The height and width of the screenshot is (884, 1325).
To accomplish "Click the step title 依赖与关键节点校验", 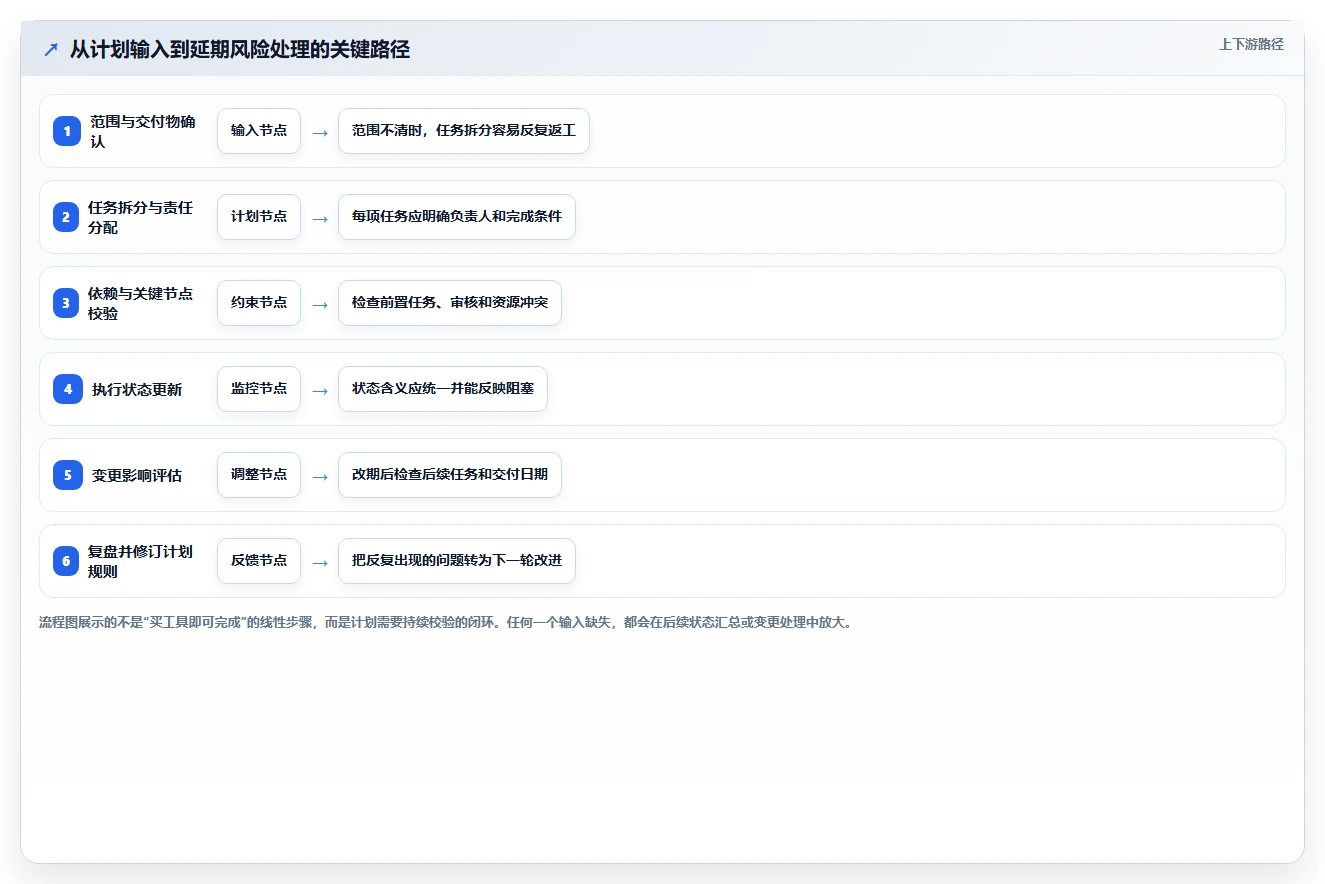I will [141, 303].
